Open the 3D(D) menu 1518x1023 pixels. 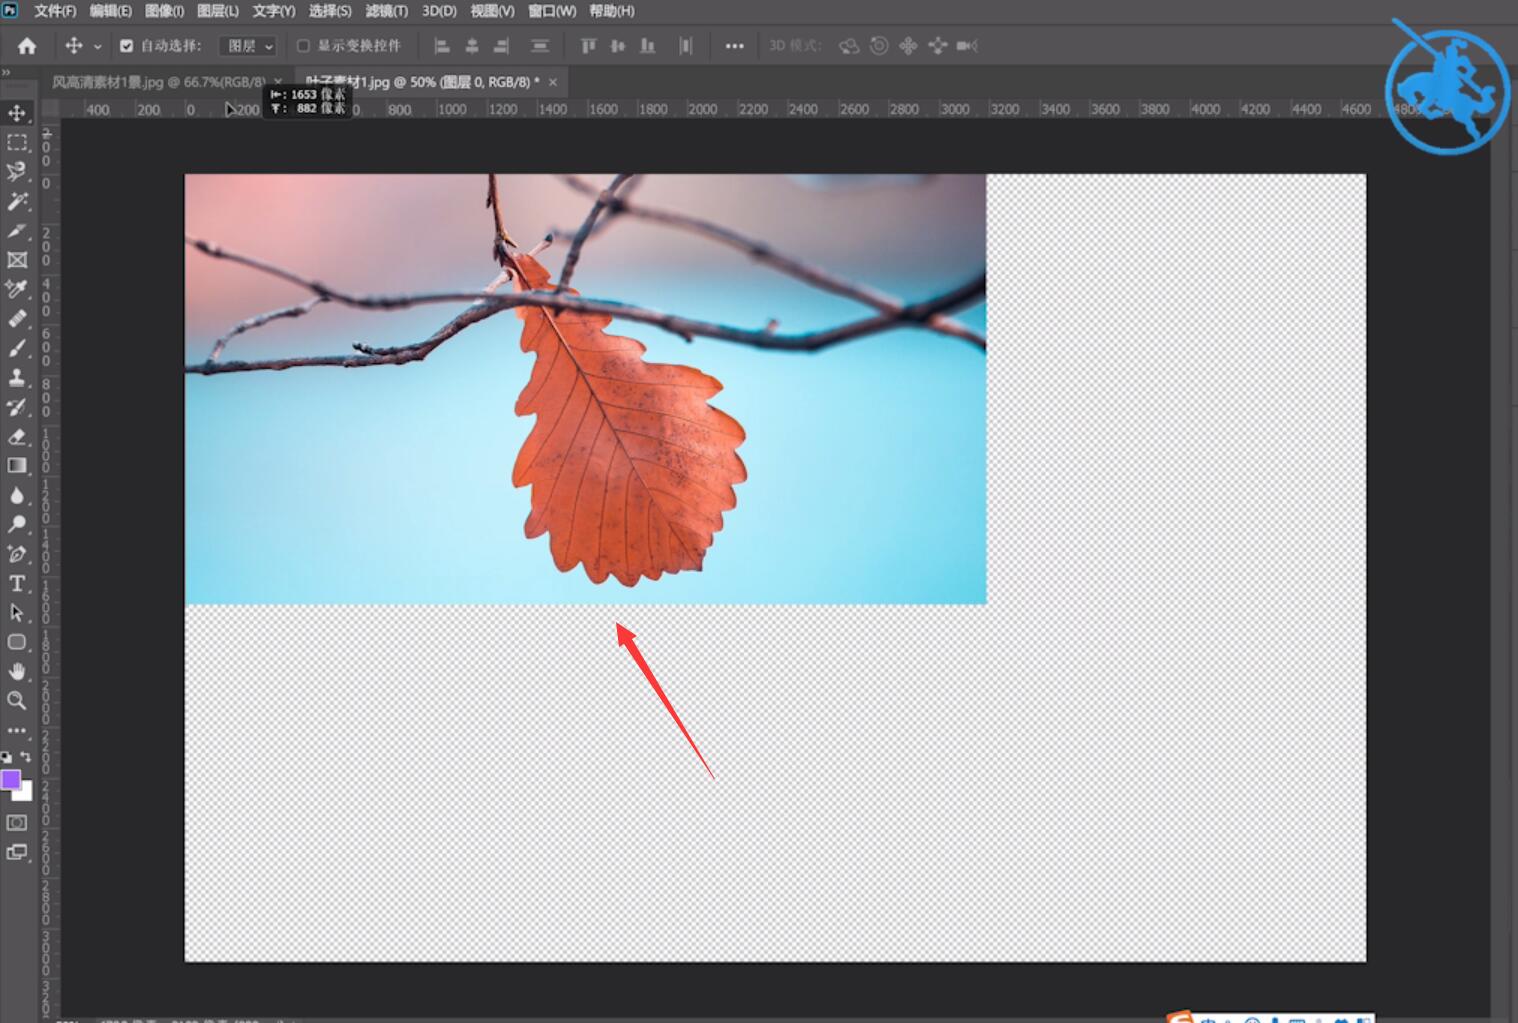(439, 11)
